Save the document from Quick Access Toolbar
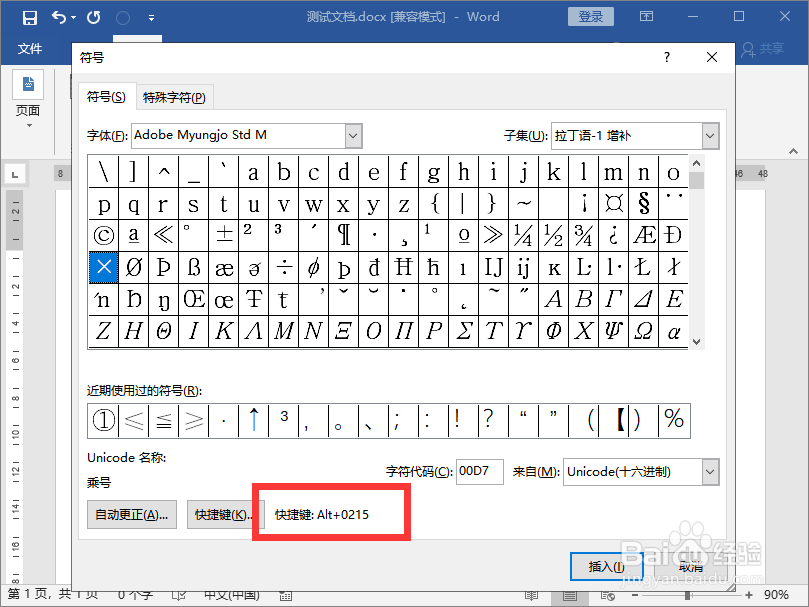Image resolution: width=809 pixels, height=607 pixels. click(29, 16)
